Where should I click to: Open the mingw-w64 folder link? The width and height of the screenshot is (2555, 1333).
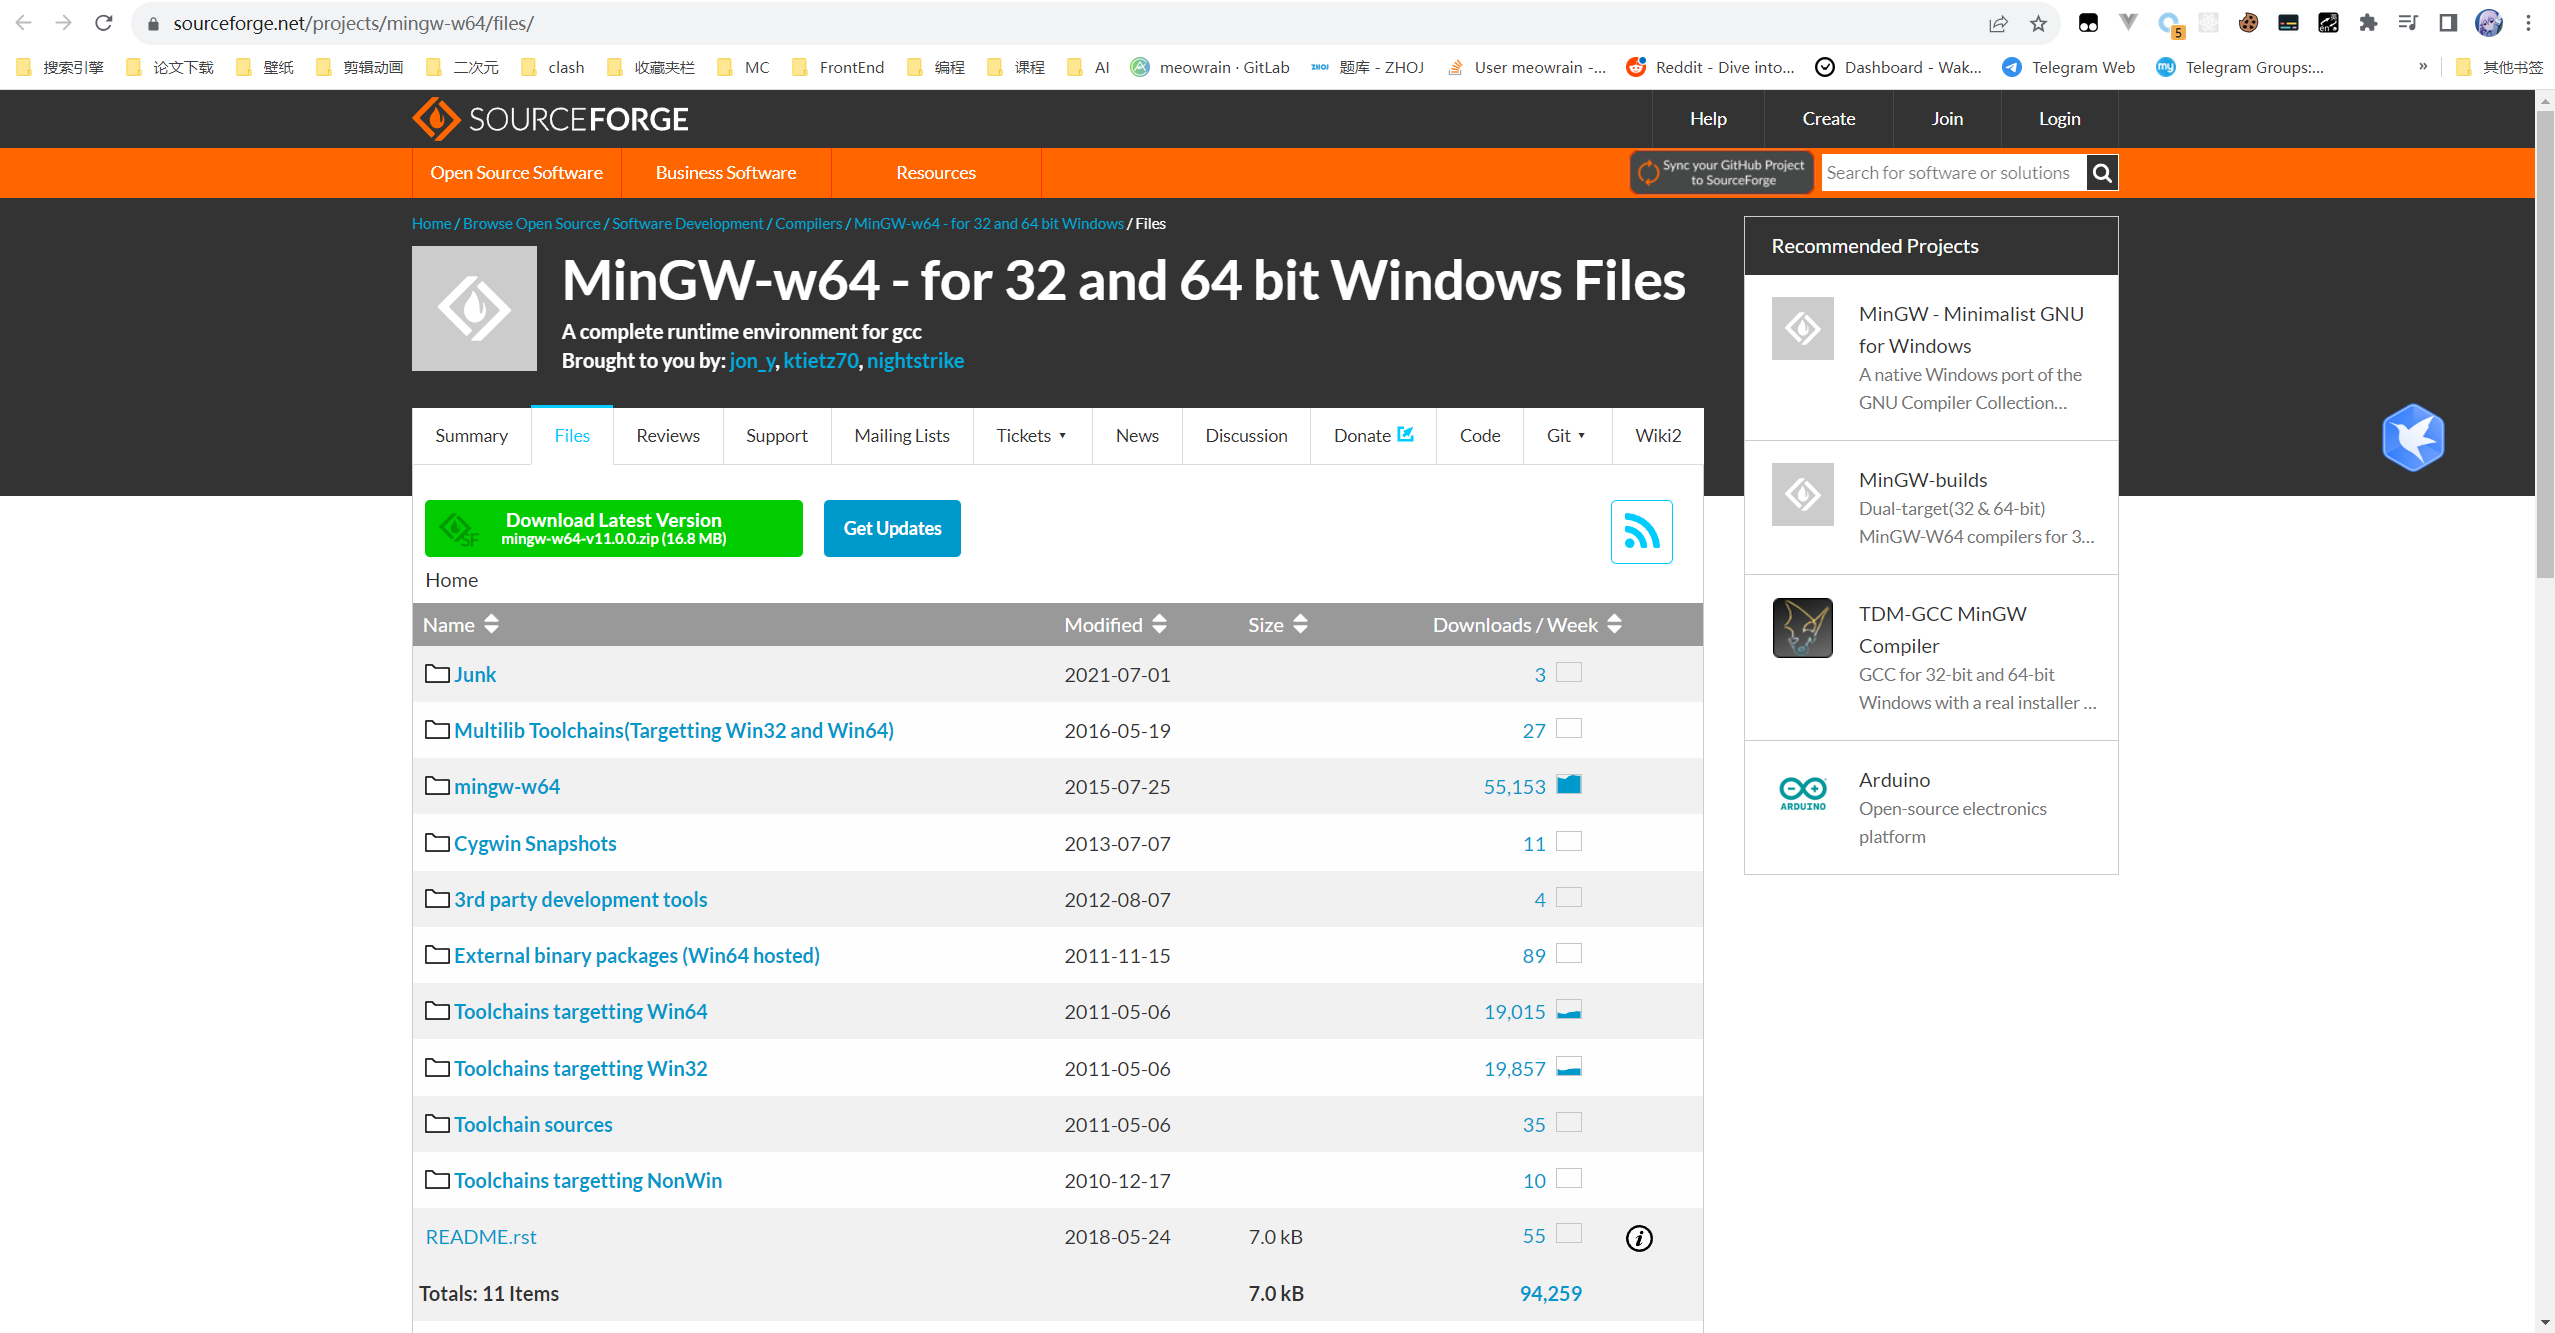tap(506, 787)
